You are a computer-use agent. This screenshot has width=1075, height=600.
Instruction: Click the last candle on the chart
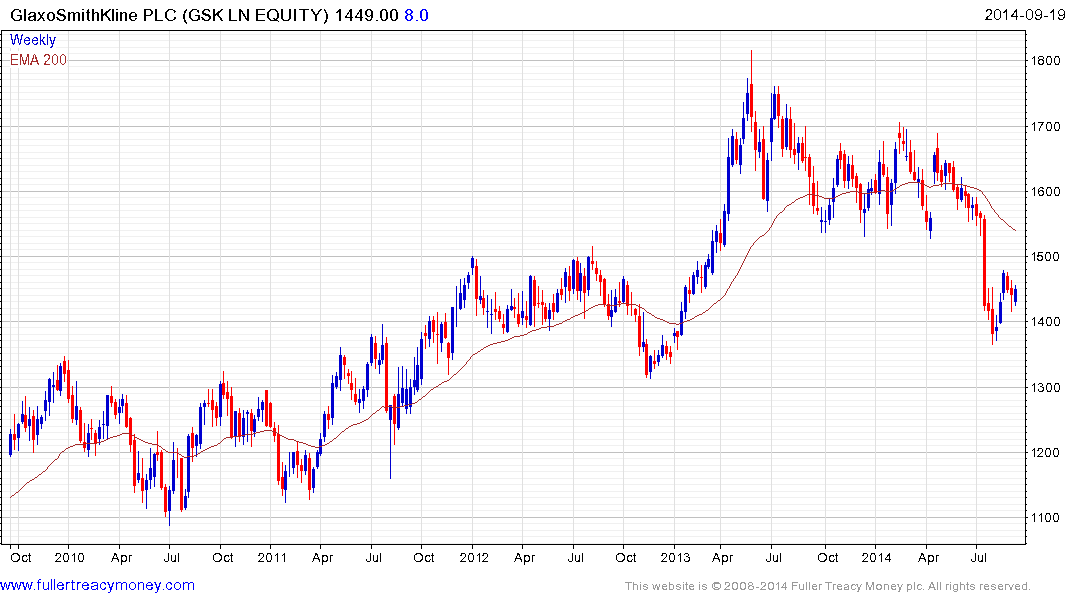click(1015, 296)
